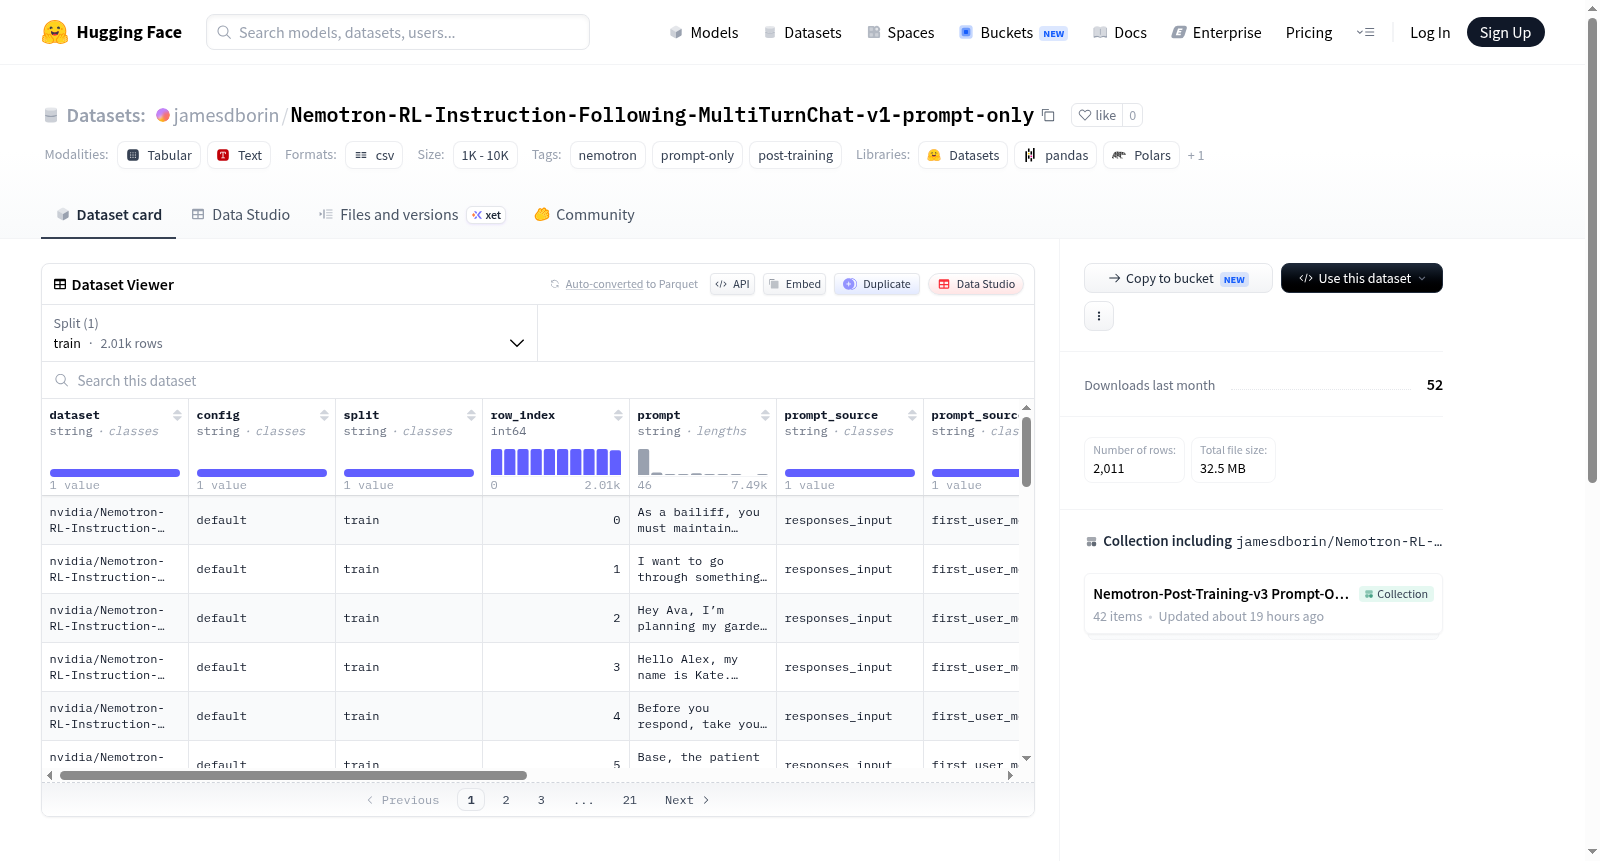Go to Buckets in top navigation

[x=1013, y=32]
